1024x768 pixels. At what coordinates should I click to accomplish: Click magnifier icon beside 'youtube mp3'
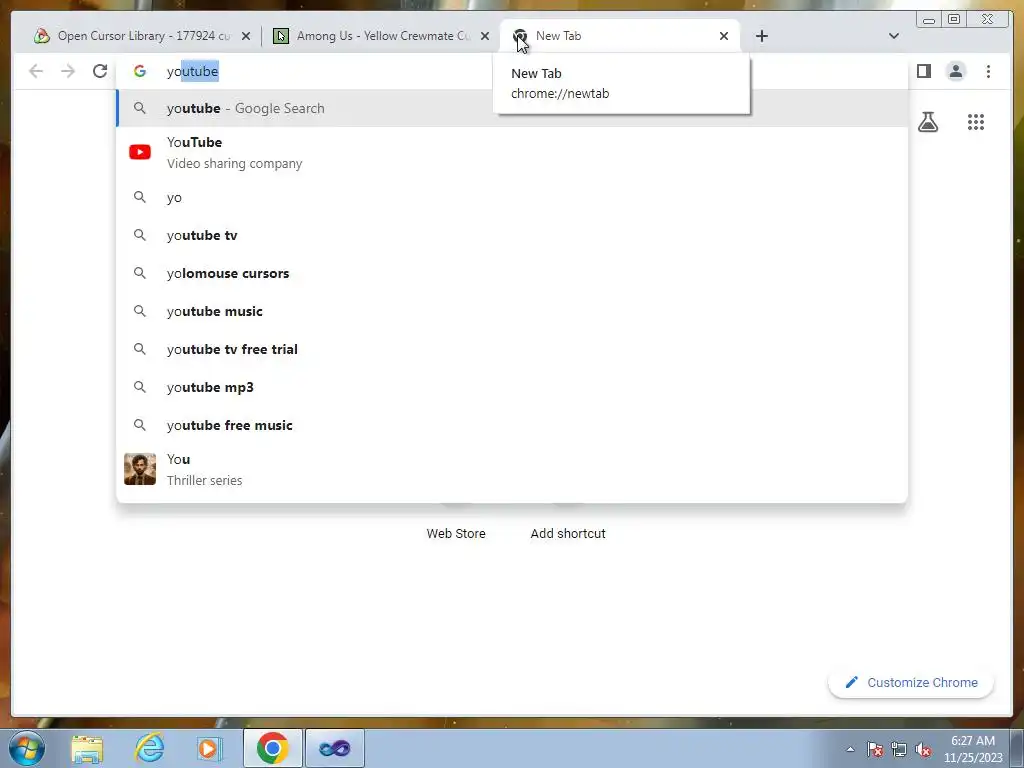click(x=140, y=387)
